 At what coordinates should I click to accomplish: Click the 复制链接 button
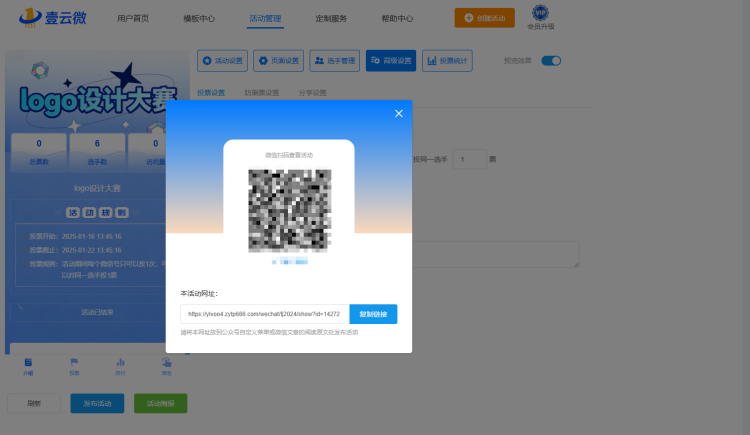[x=373, y=314]
